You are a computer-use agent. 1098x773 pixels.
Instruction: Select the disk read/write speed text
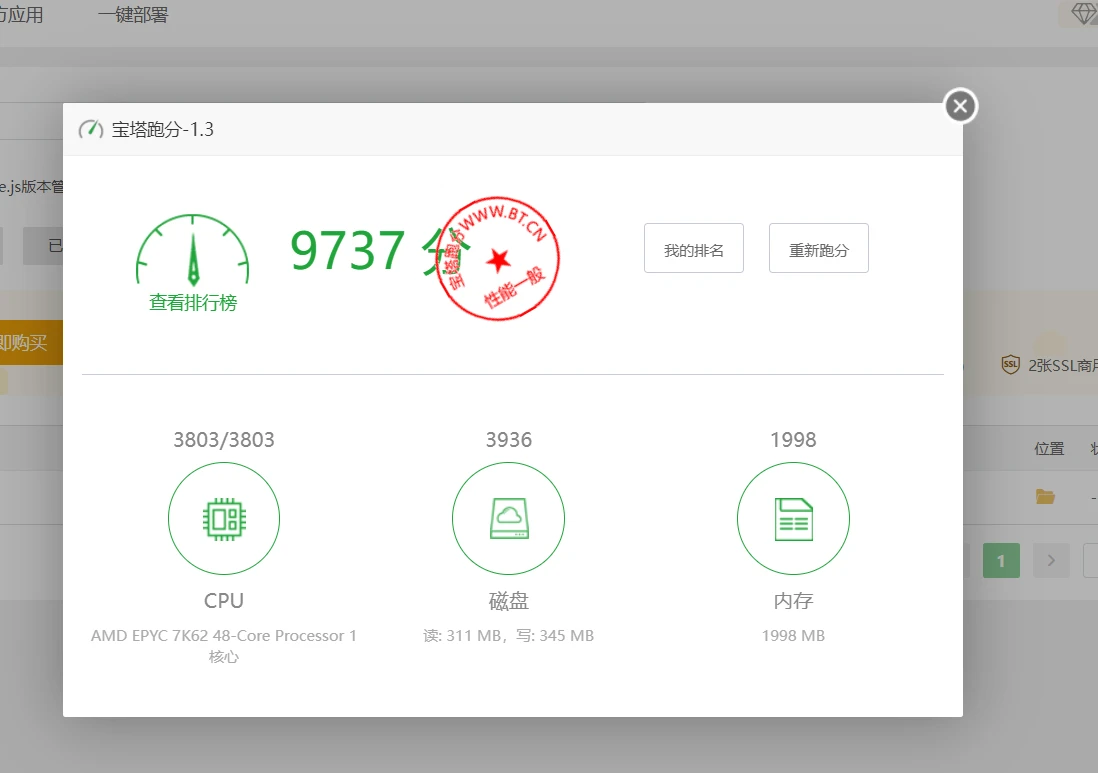tap(508, 636)
